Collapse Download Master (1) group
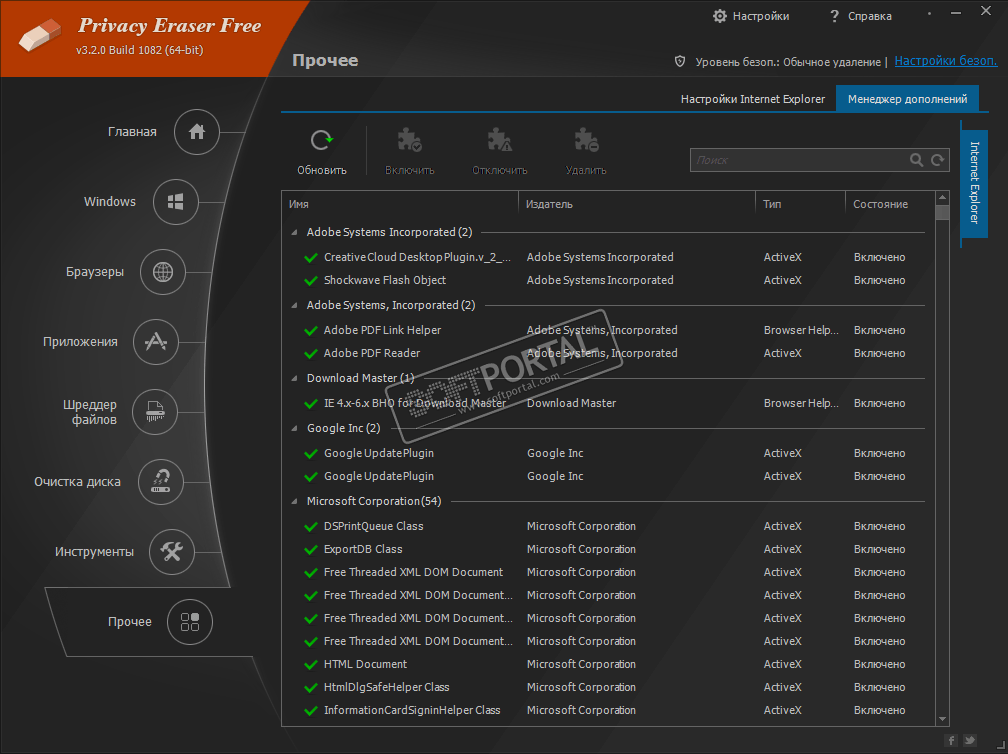This screenshot has width=1008, height=754. tap(294, 379)
